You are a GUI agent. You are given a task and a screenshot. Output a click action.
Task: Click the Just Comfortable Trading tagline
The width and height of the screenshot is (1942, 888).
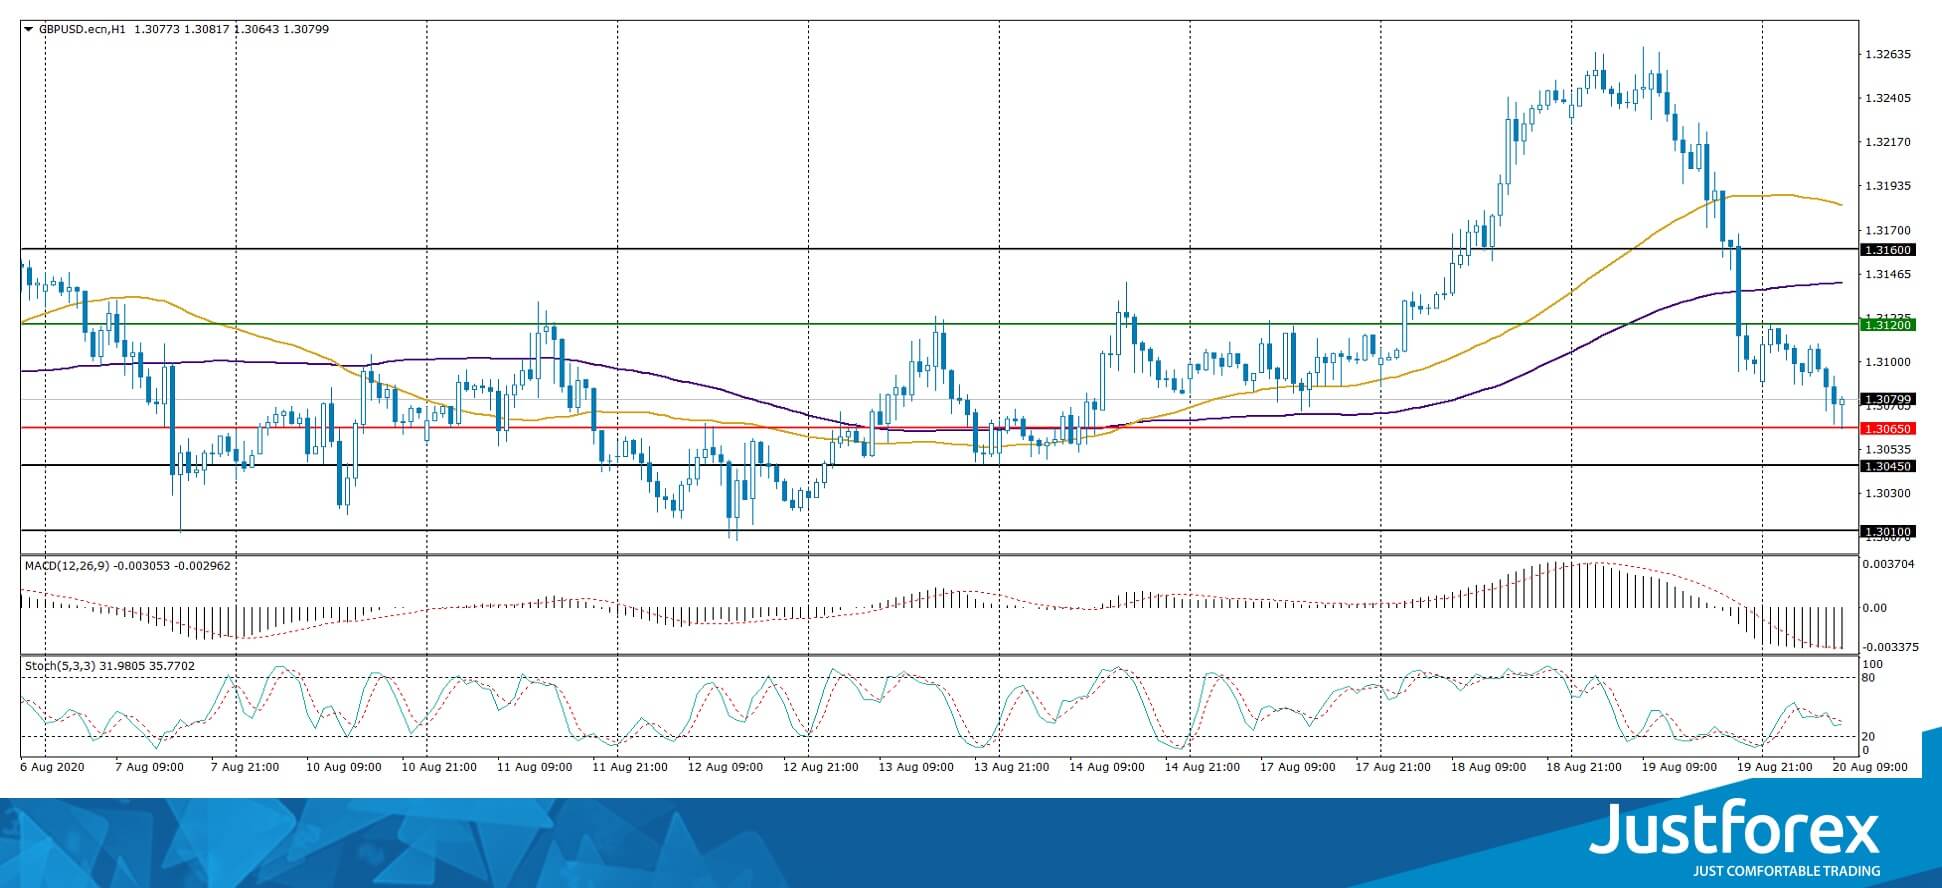pyautogui.click(x=1786, y=871)
